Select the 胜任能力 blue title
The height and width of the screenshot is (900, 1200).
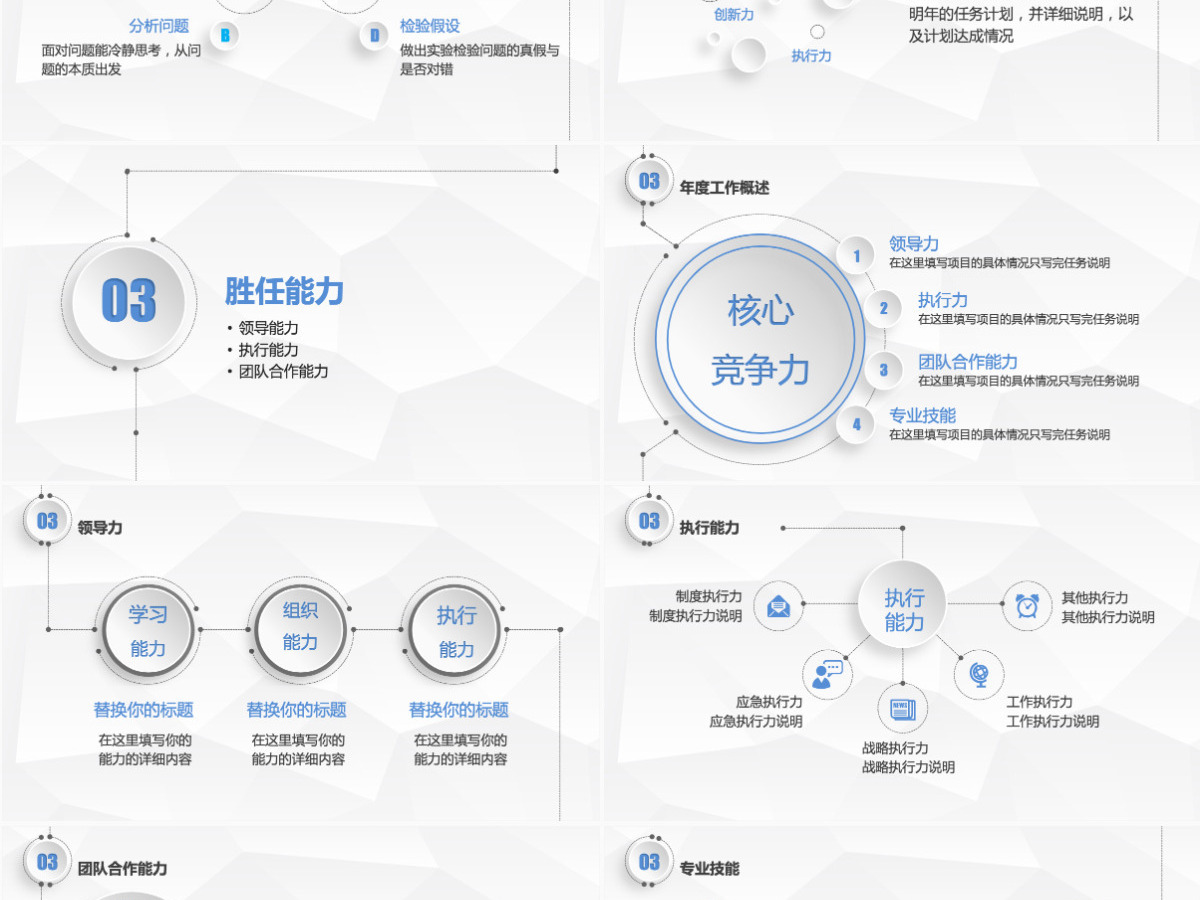(285, 292)
